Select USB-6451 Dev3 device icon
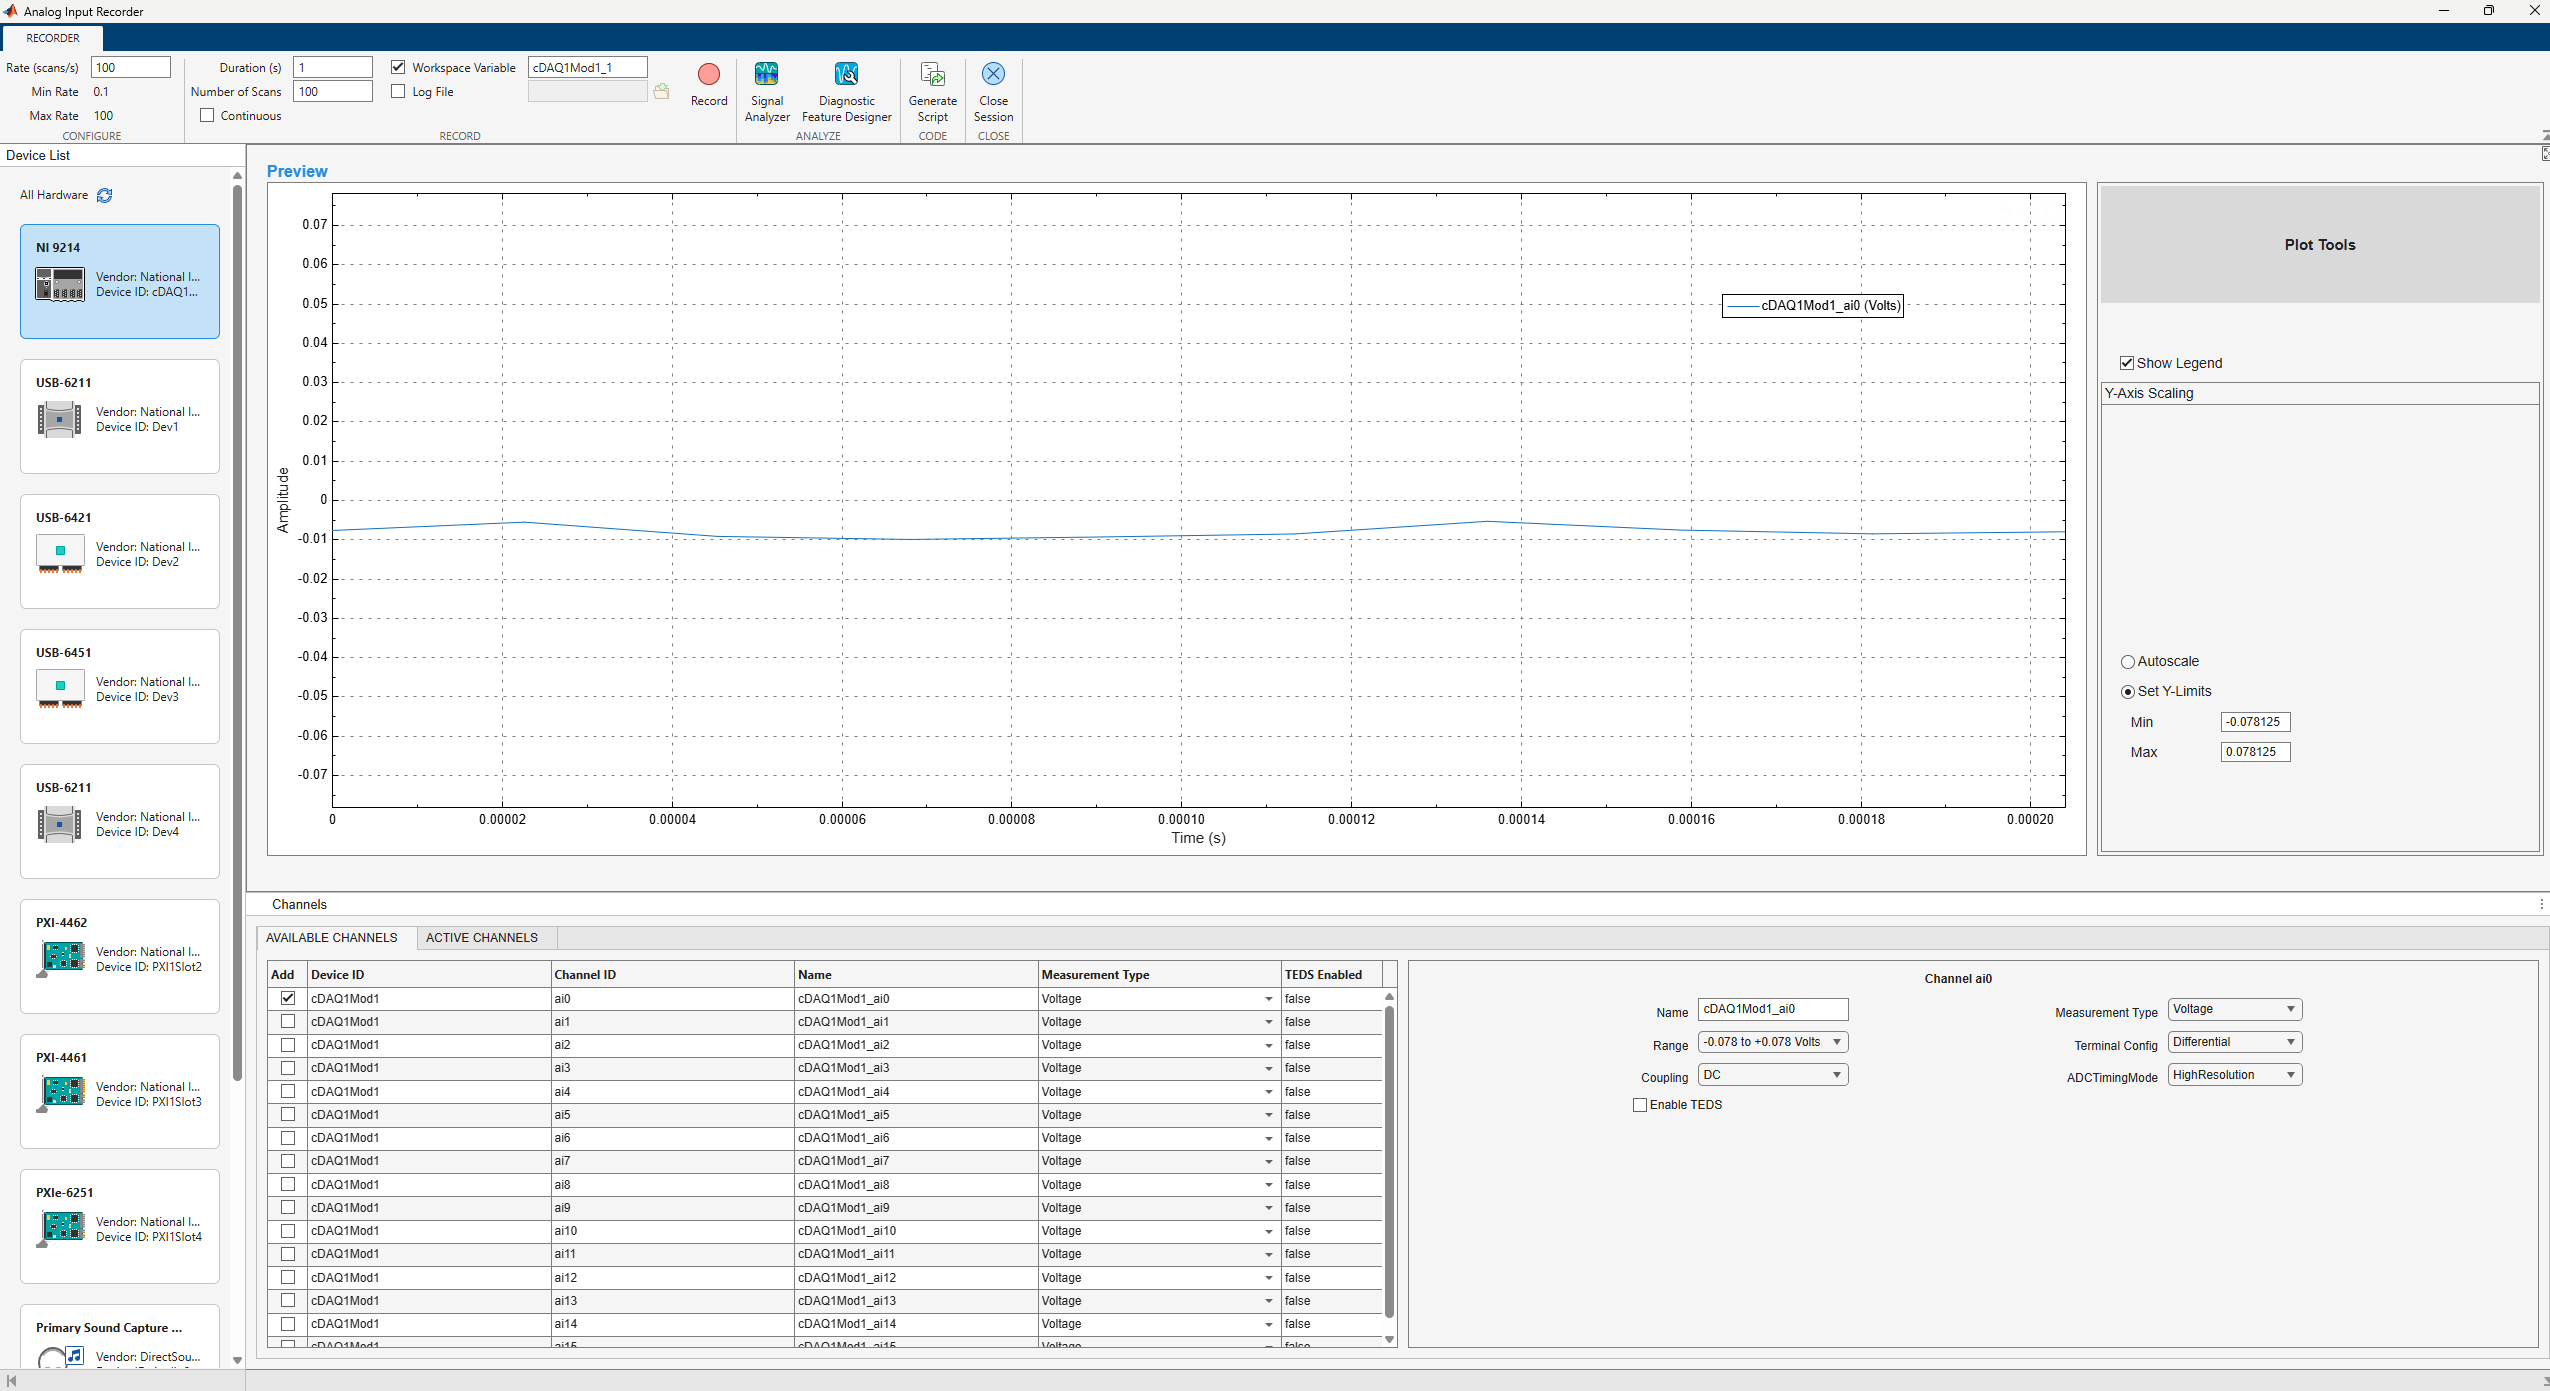This screenshot has width=2550, height=1391. (59, 689)
